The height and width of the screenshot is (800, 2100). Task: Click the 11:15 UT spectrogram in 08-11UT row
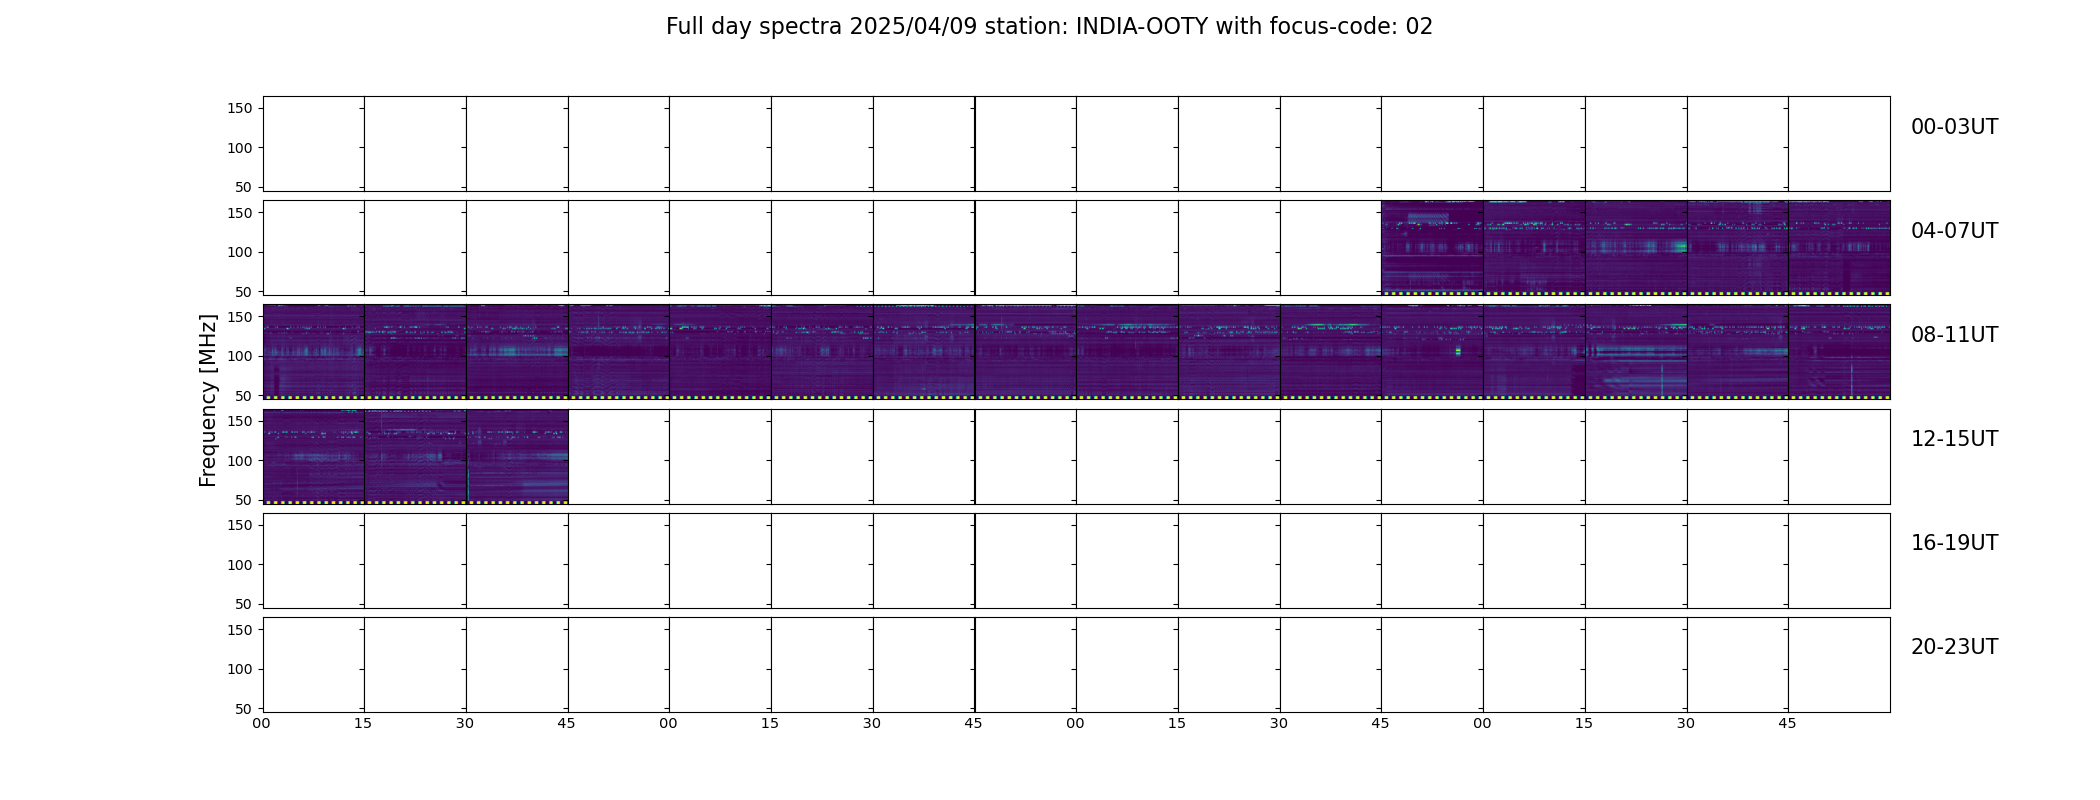(x=1636, y=352)
